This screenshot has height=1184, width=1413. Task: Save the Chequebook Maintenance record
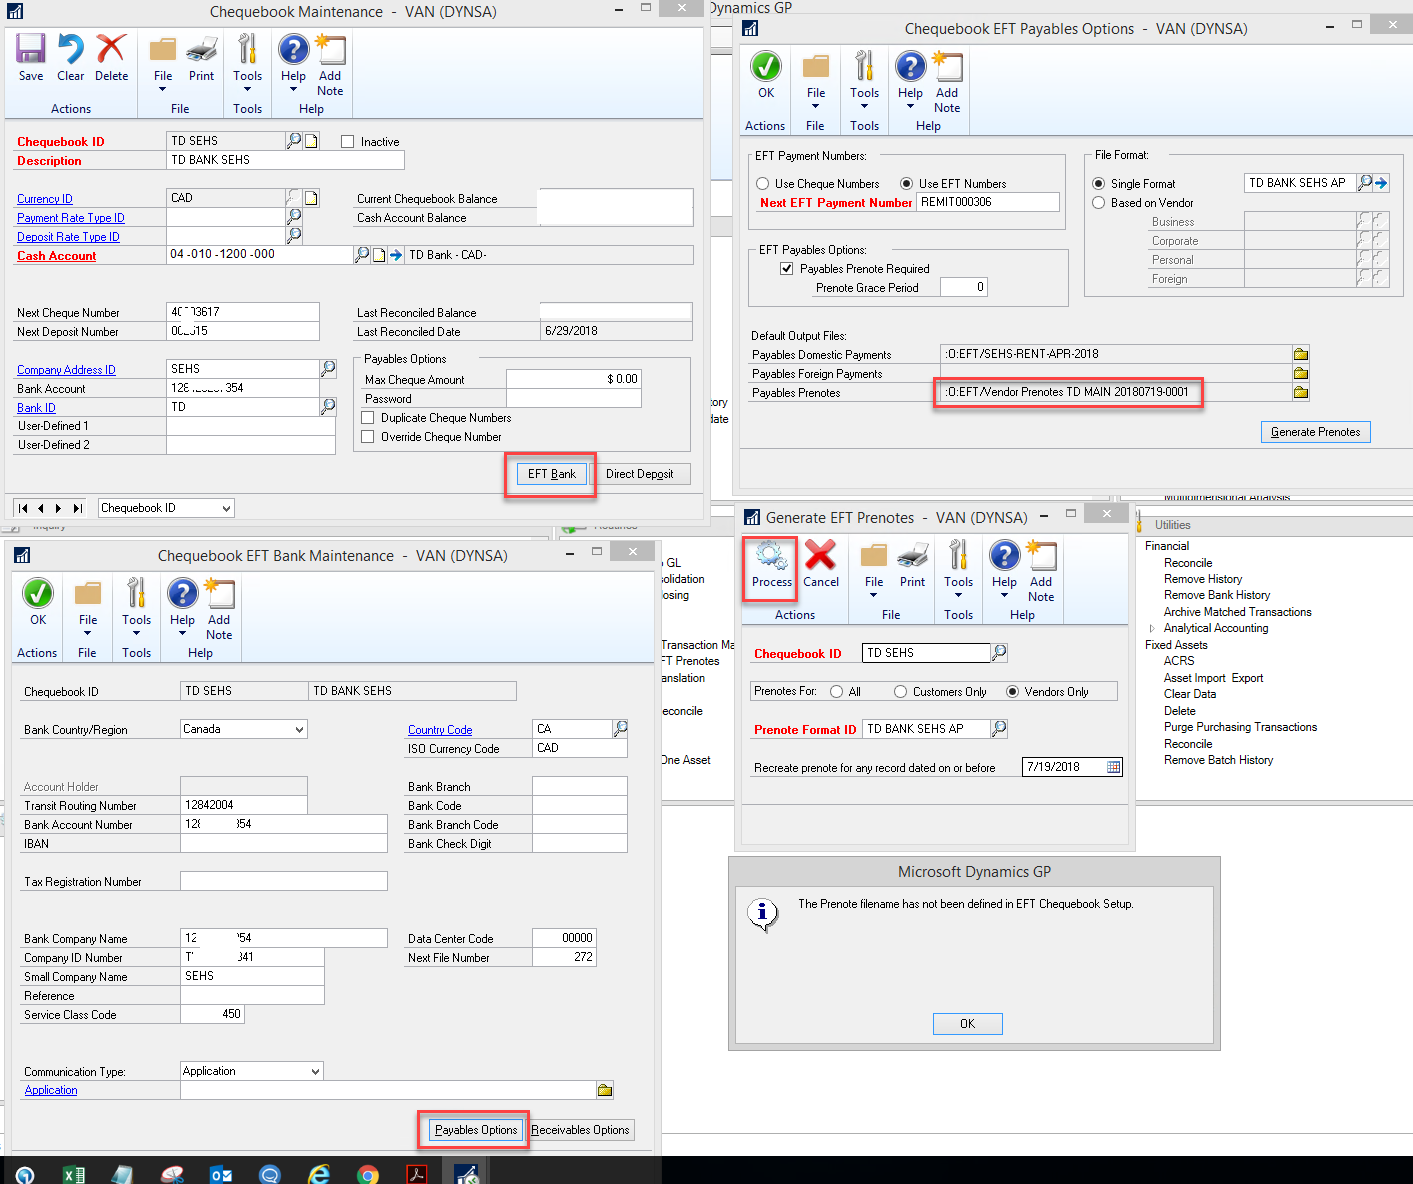coord(30,63)
